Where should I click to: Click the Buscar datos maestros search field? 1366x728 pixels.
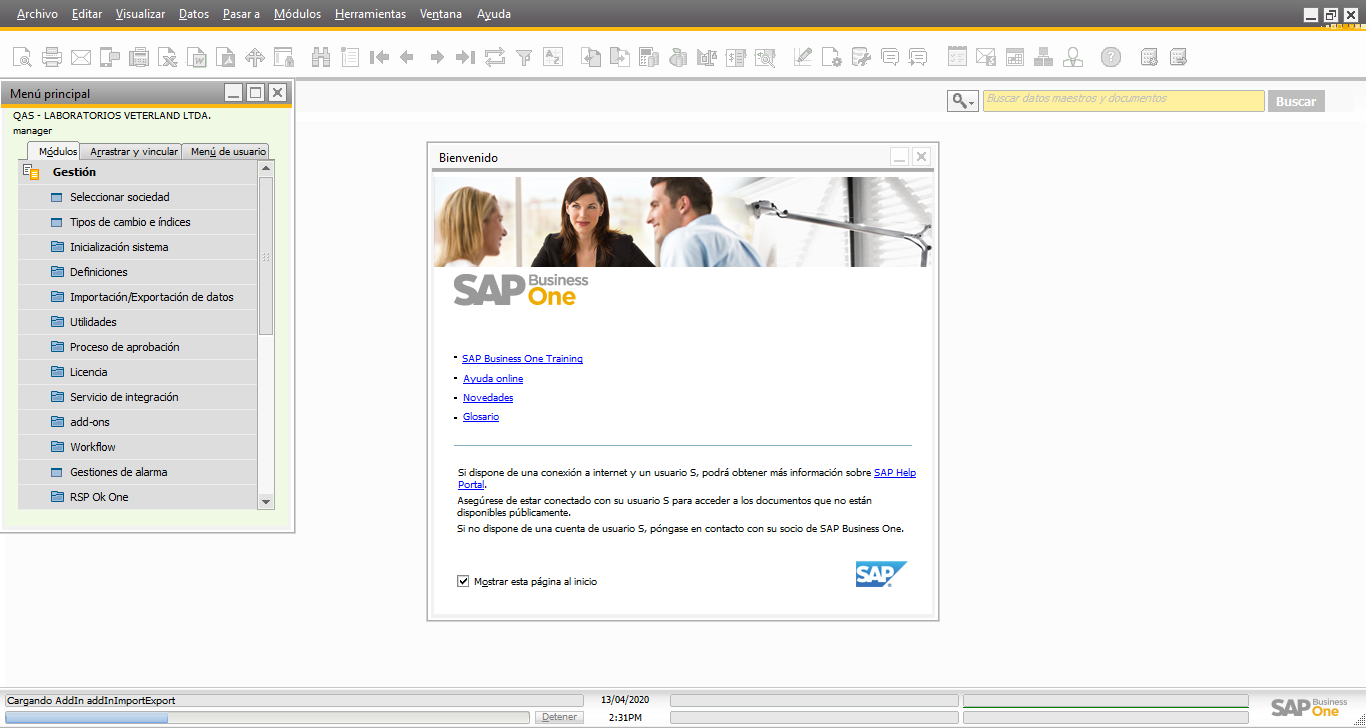[1123, 100]
